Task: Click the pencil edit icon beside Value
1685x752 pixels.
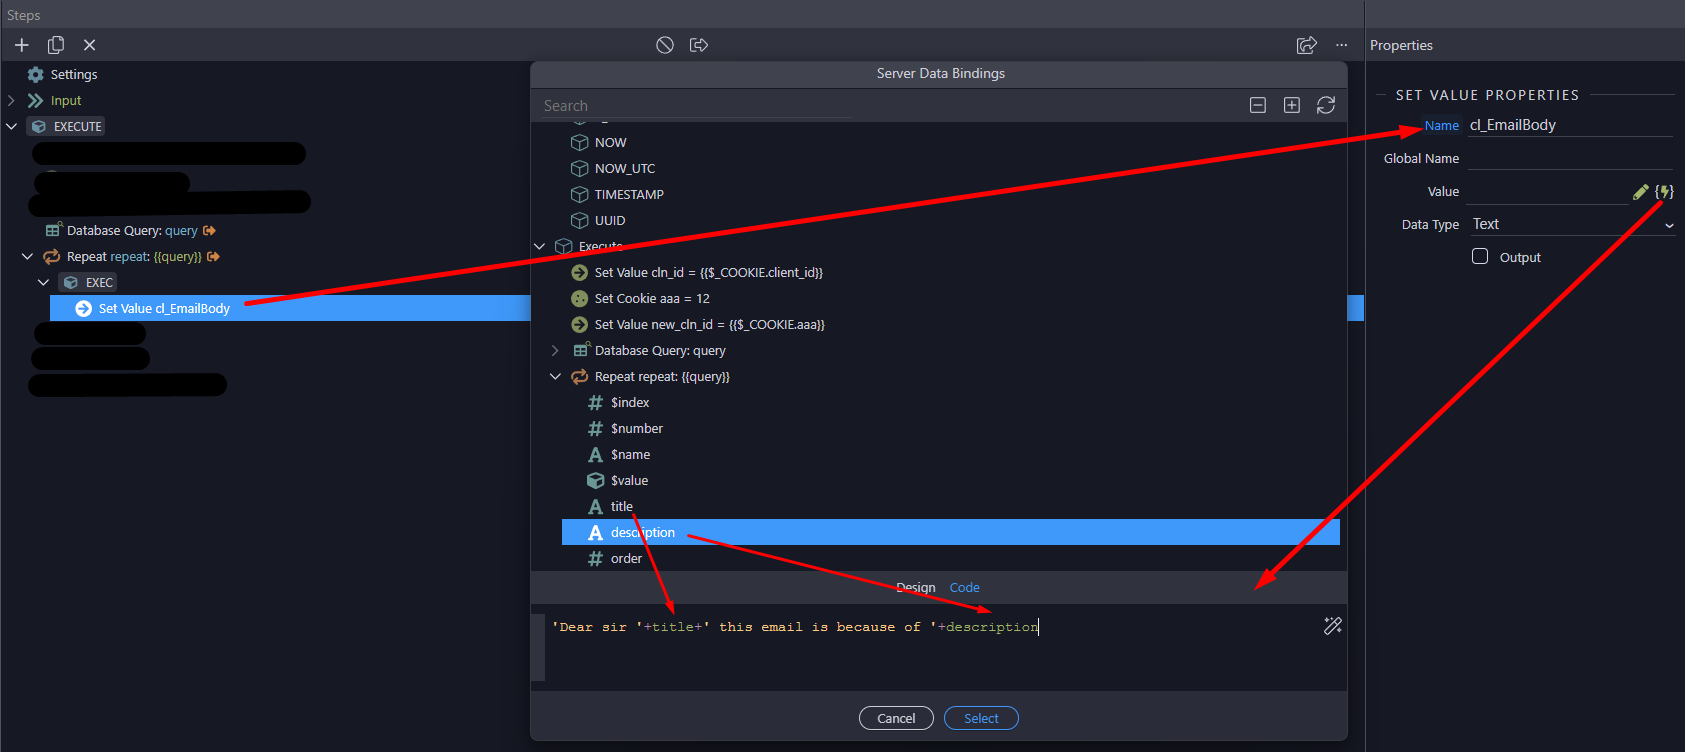Action: [1640, 192]
